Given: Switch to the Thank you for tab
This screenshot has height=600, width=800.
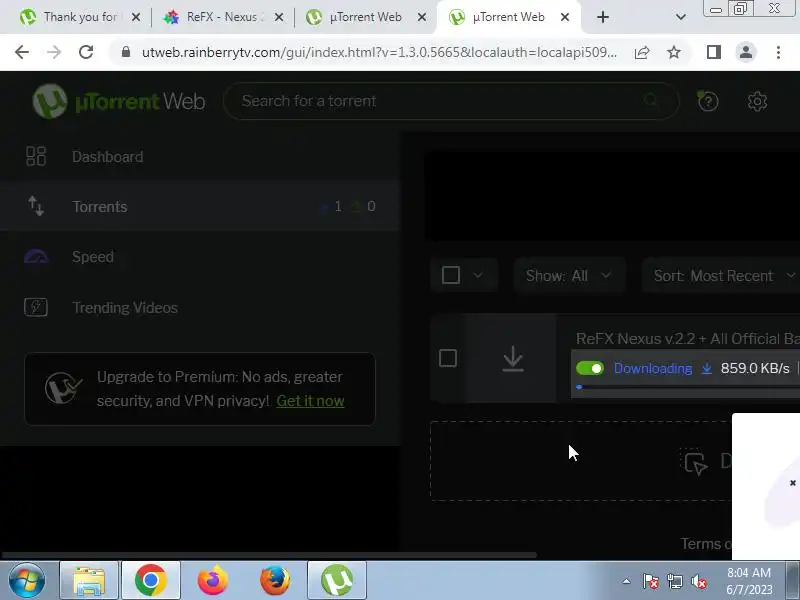Looking at the screenshot, I should pos(79,17).
